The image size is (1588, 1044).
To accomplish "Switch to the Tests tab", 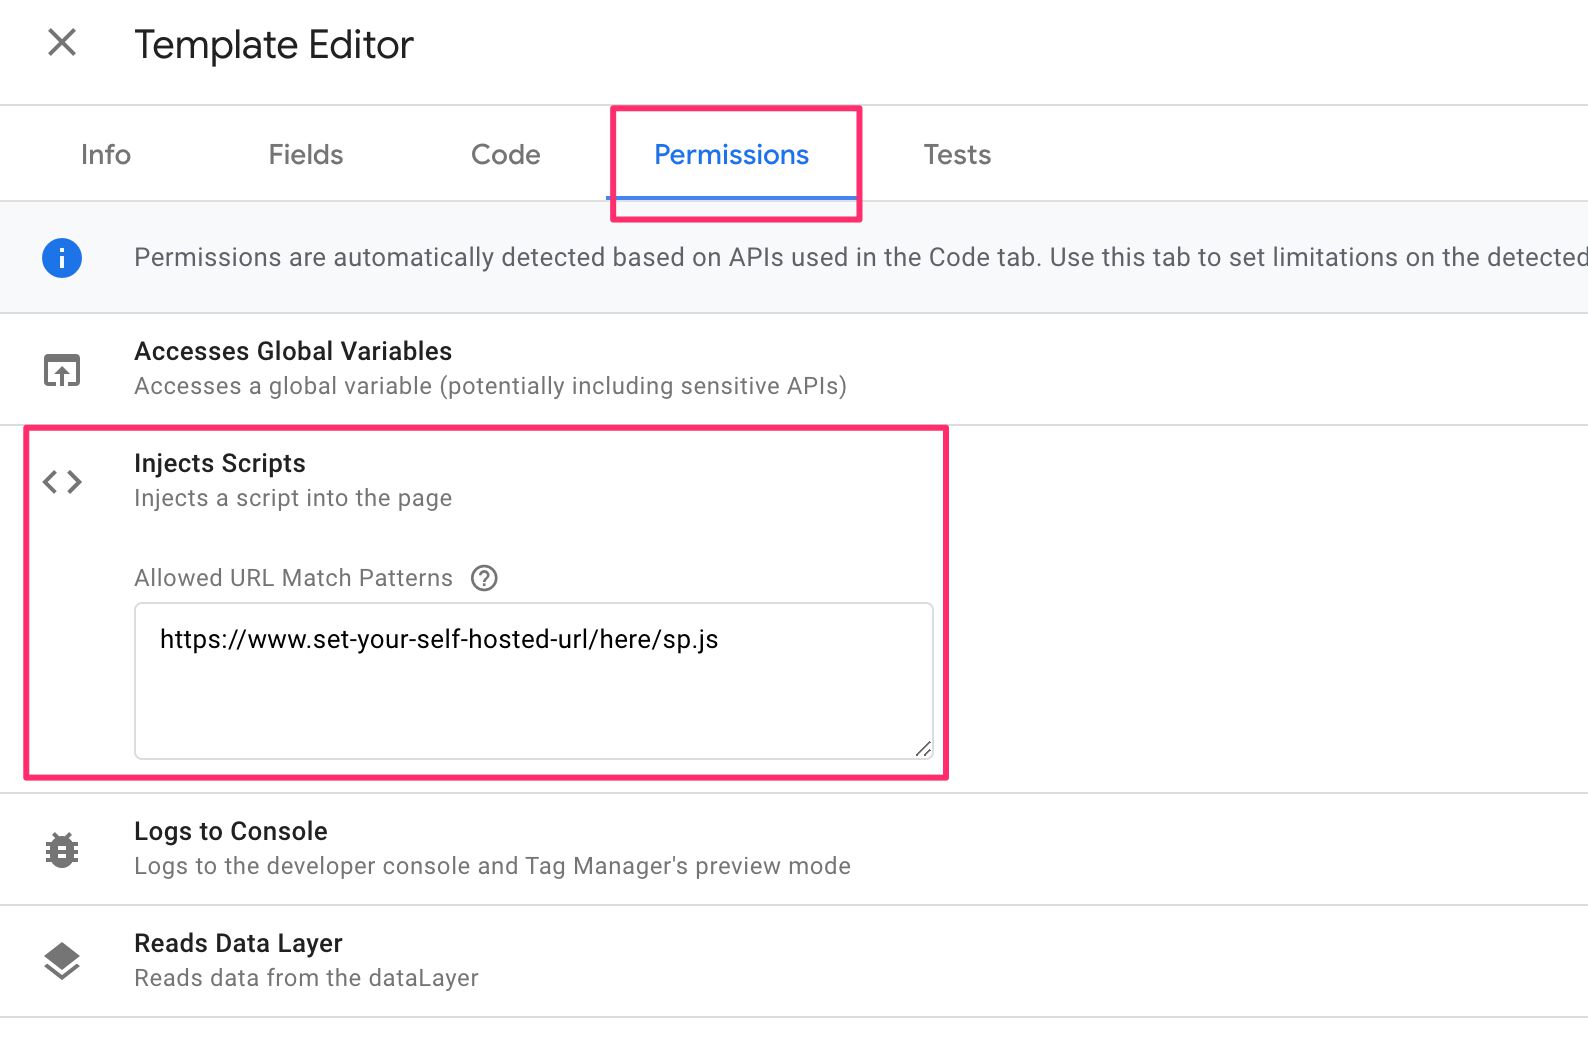I will tap(957, 155).
